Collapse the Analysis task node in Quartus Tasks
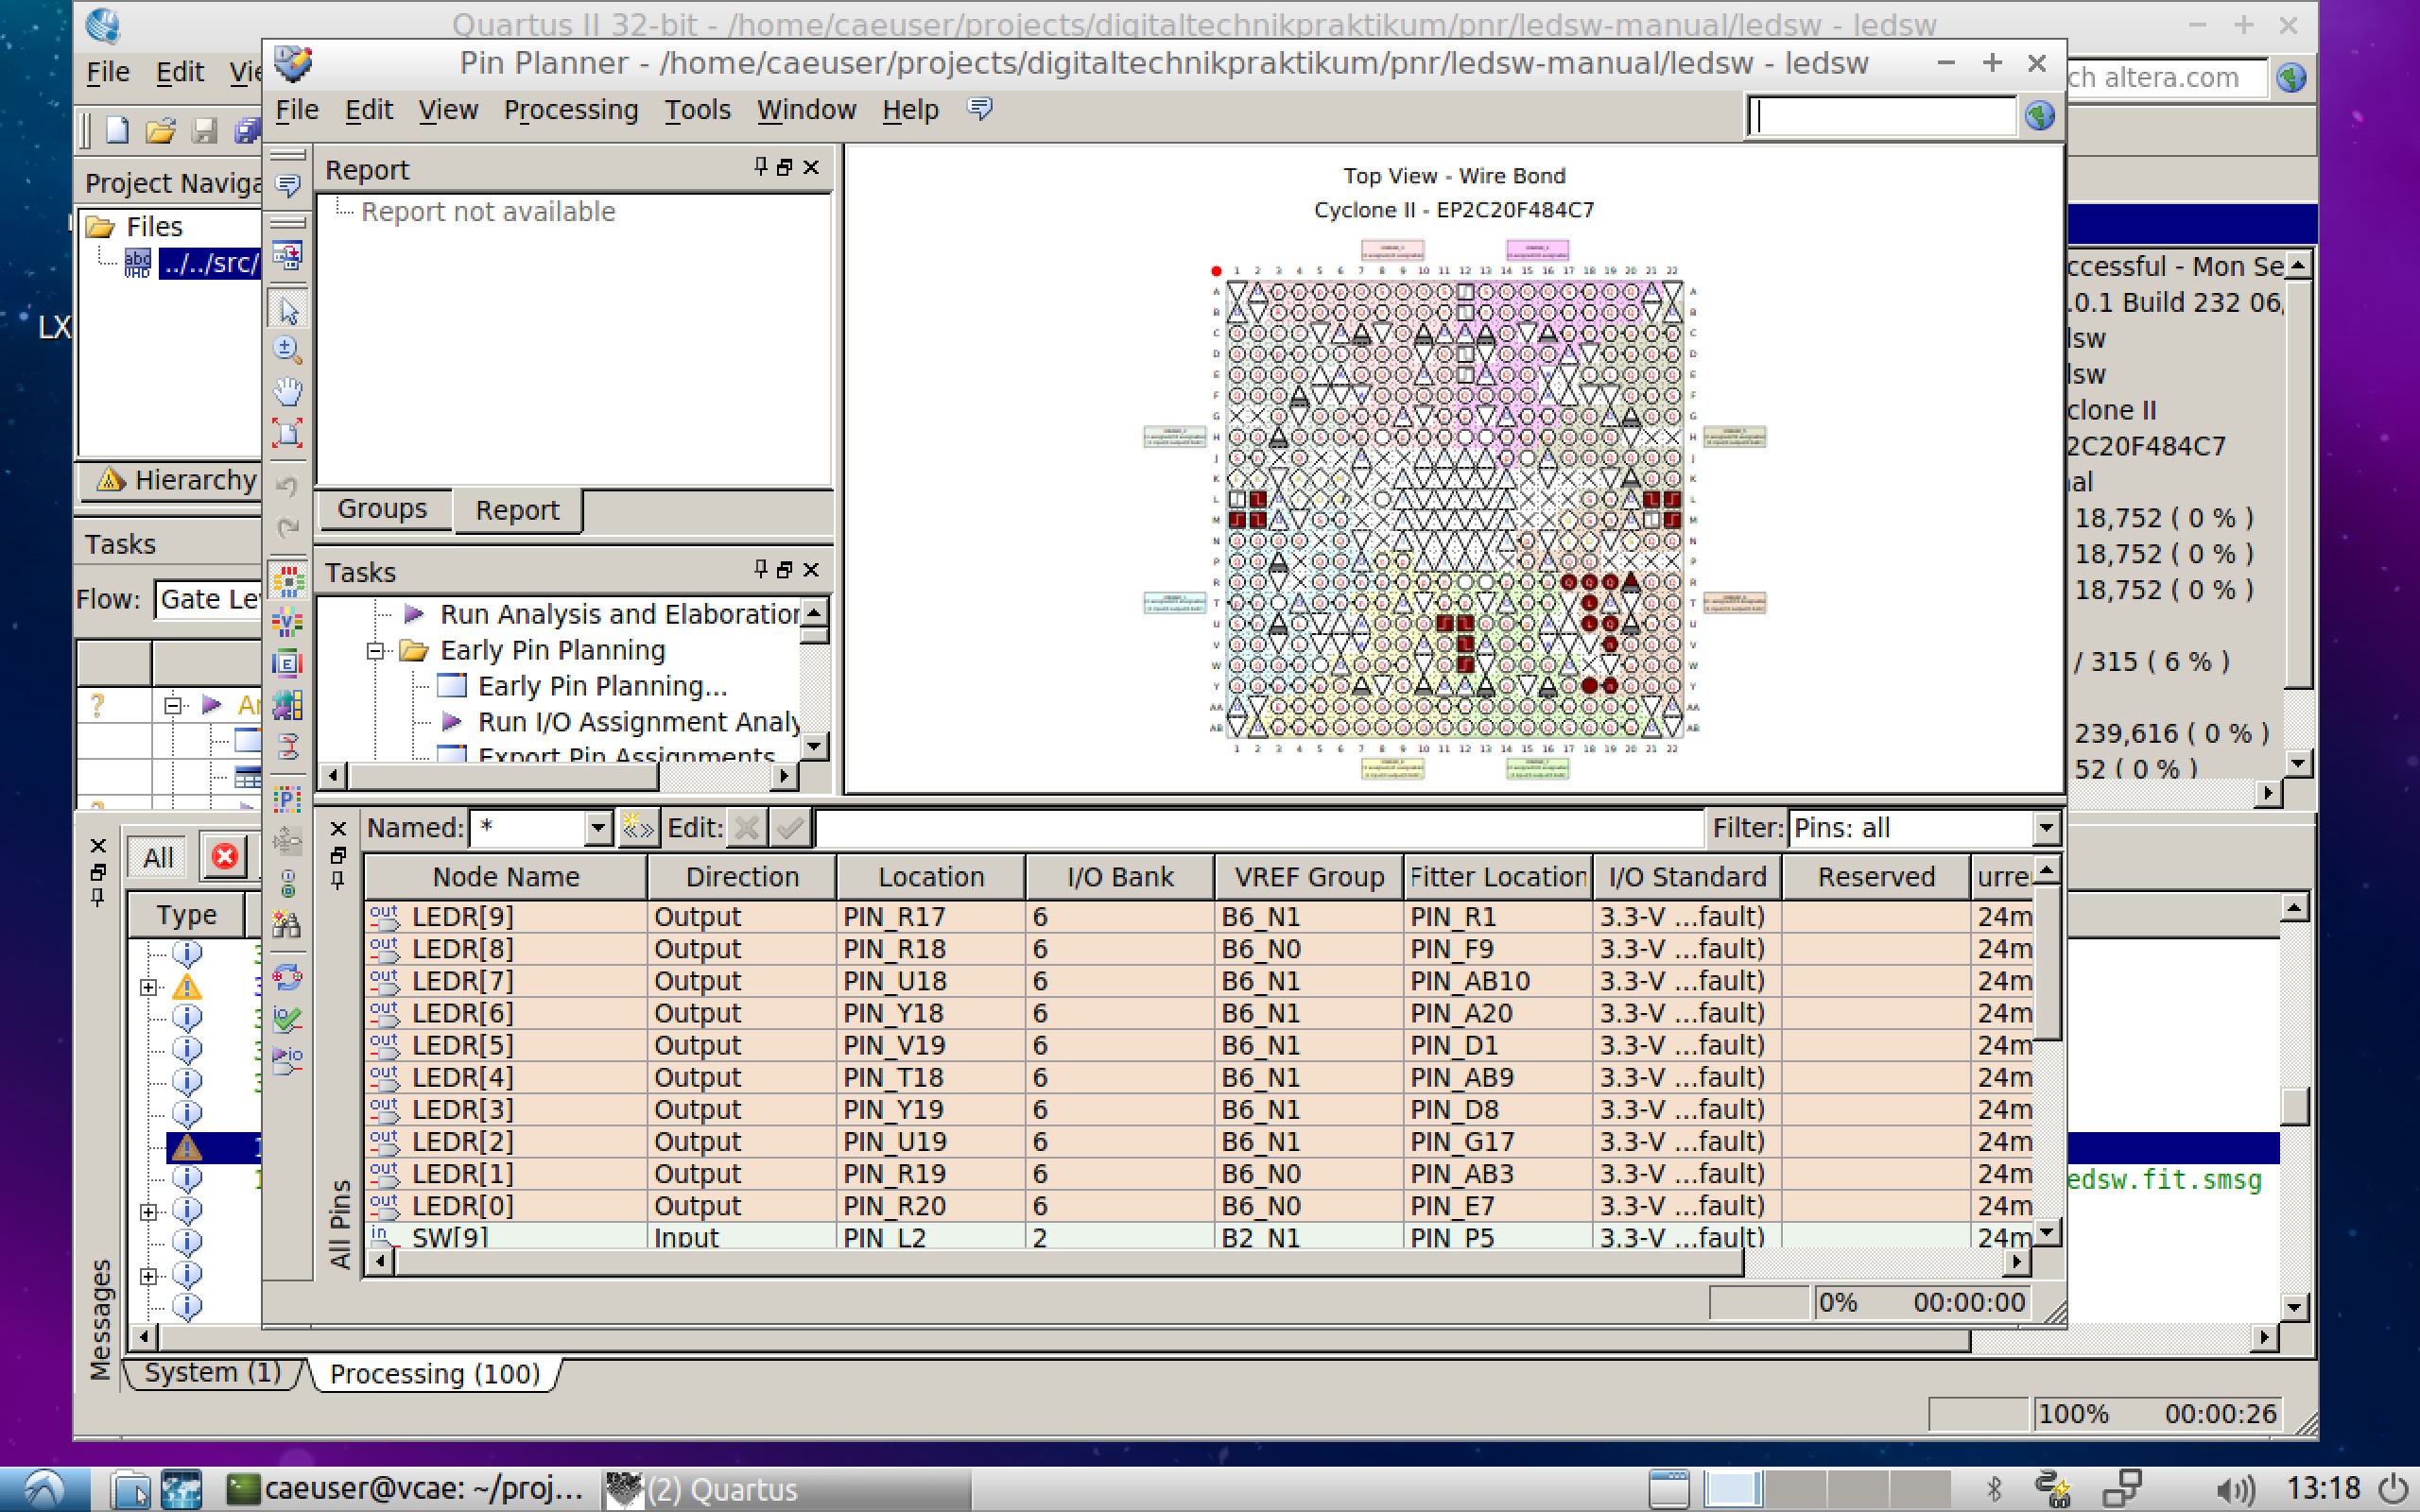2420x1512 pixels. point(173,705)
